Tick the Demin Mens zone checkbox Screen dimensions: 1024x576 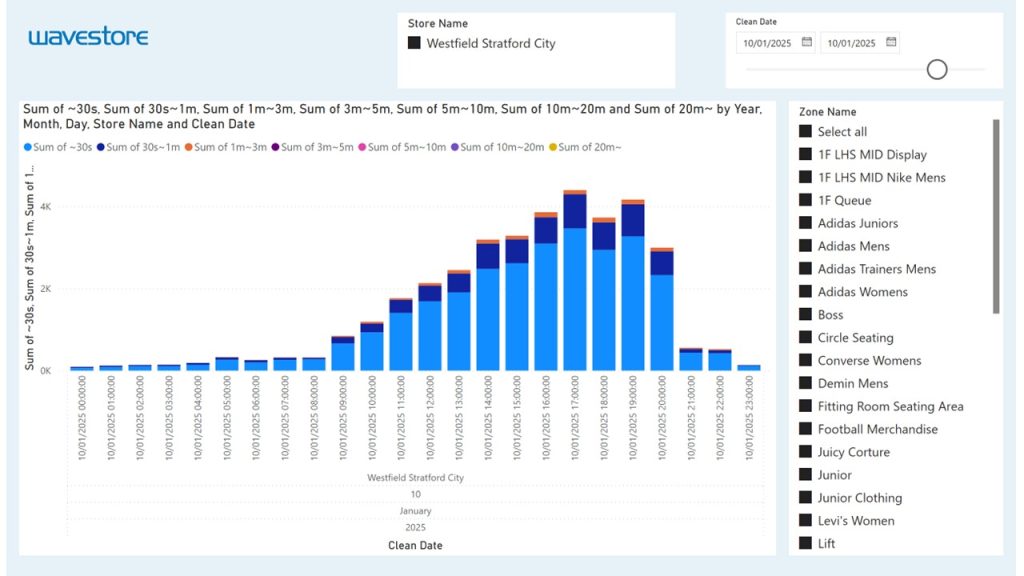point(805,383)
